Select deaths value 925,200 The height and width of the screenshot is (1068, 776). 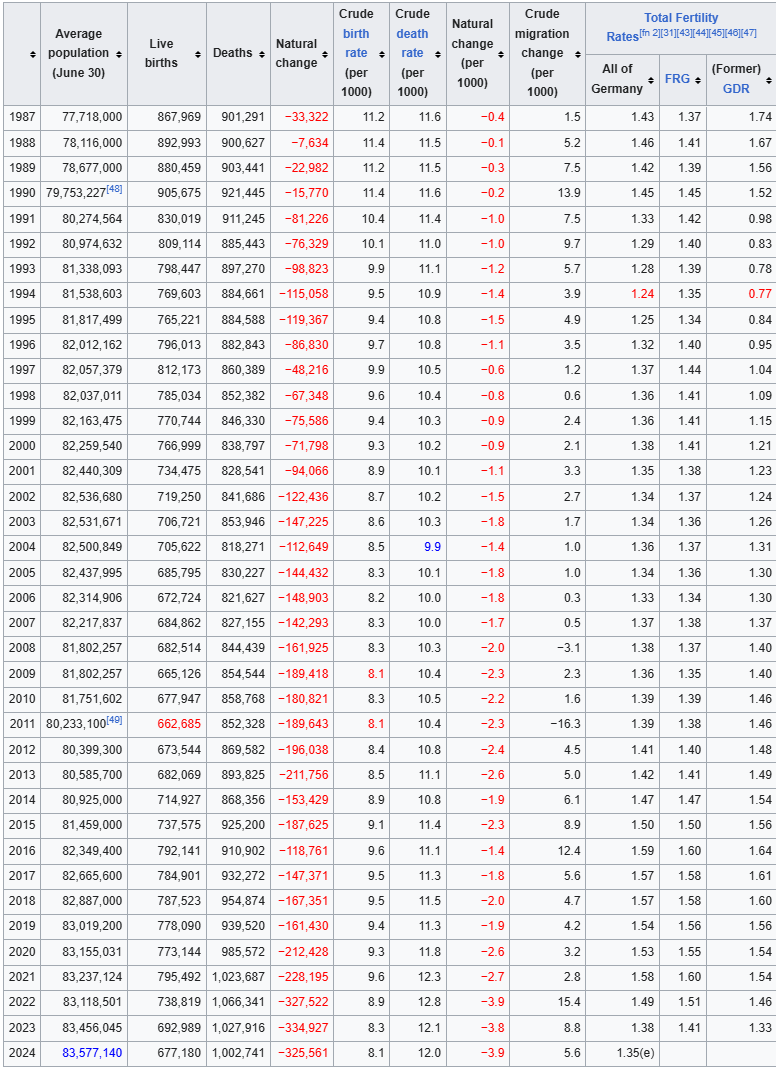tap(243, 825)
